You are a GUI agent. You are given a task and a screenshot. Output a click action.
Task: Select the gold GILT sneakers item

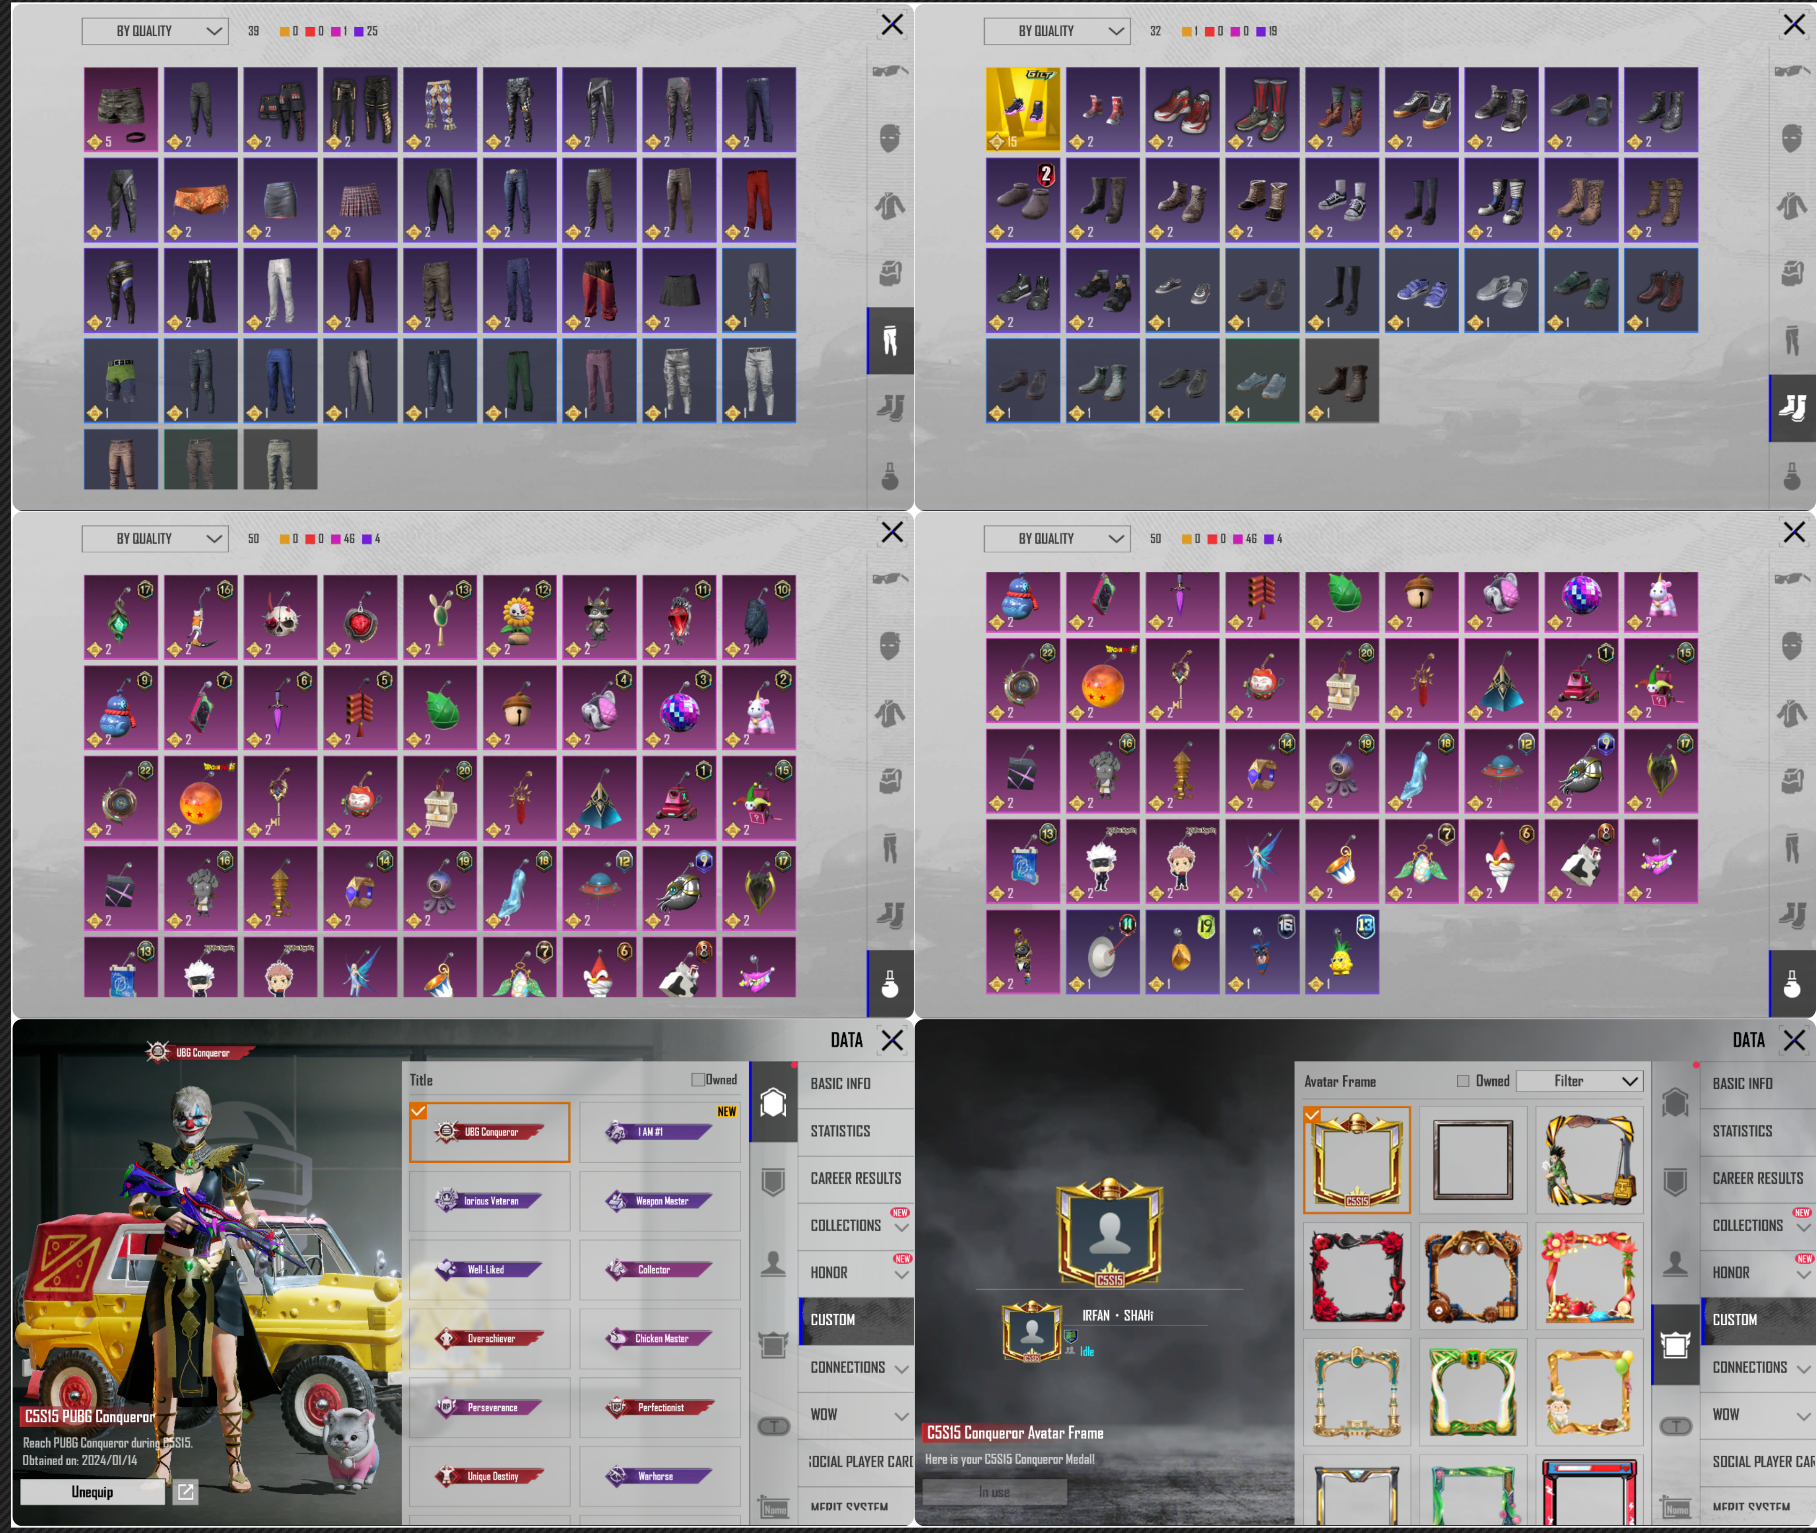click(x=1023, y=110)
